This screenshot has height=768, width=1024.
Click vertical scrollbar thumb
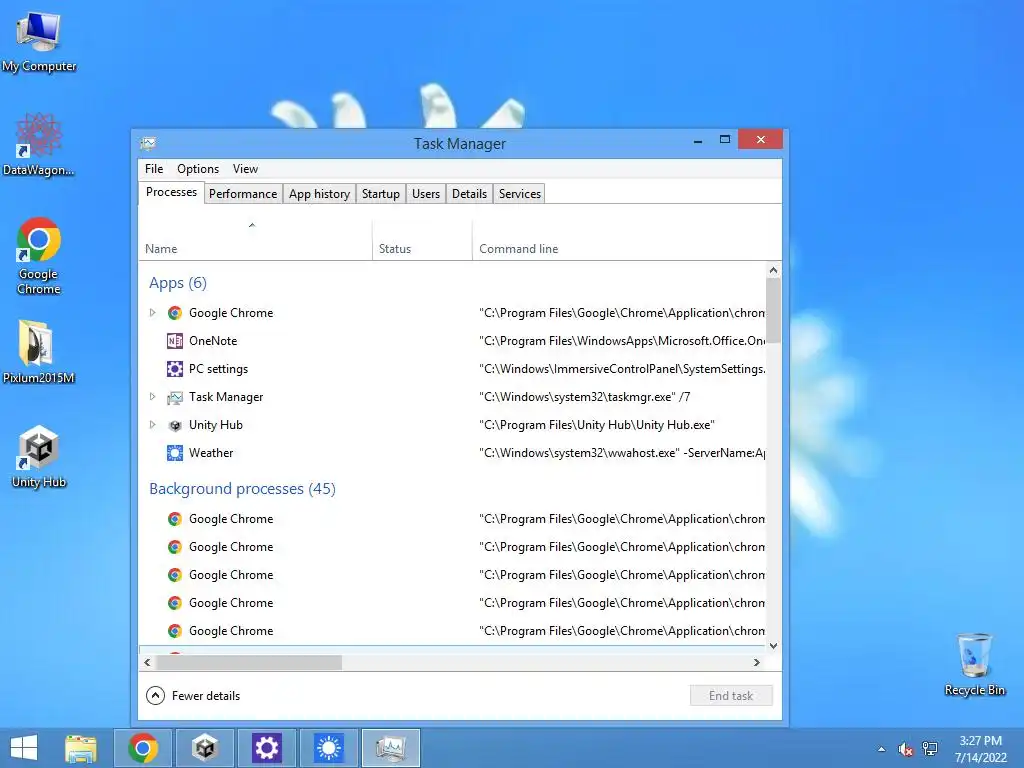click(773, 310)
